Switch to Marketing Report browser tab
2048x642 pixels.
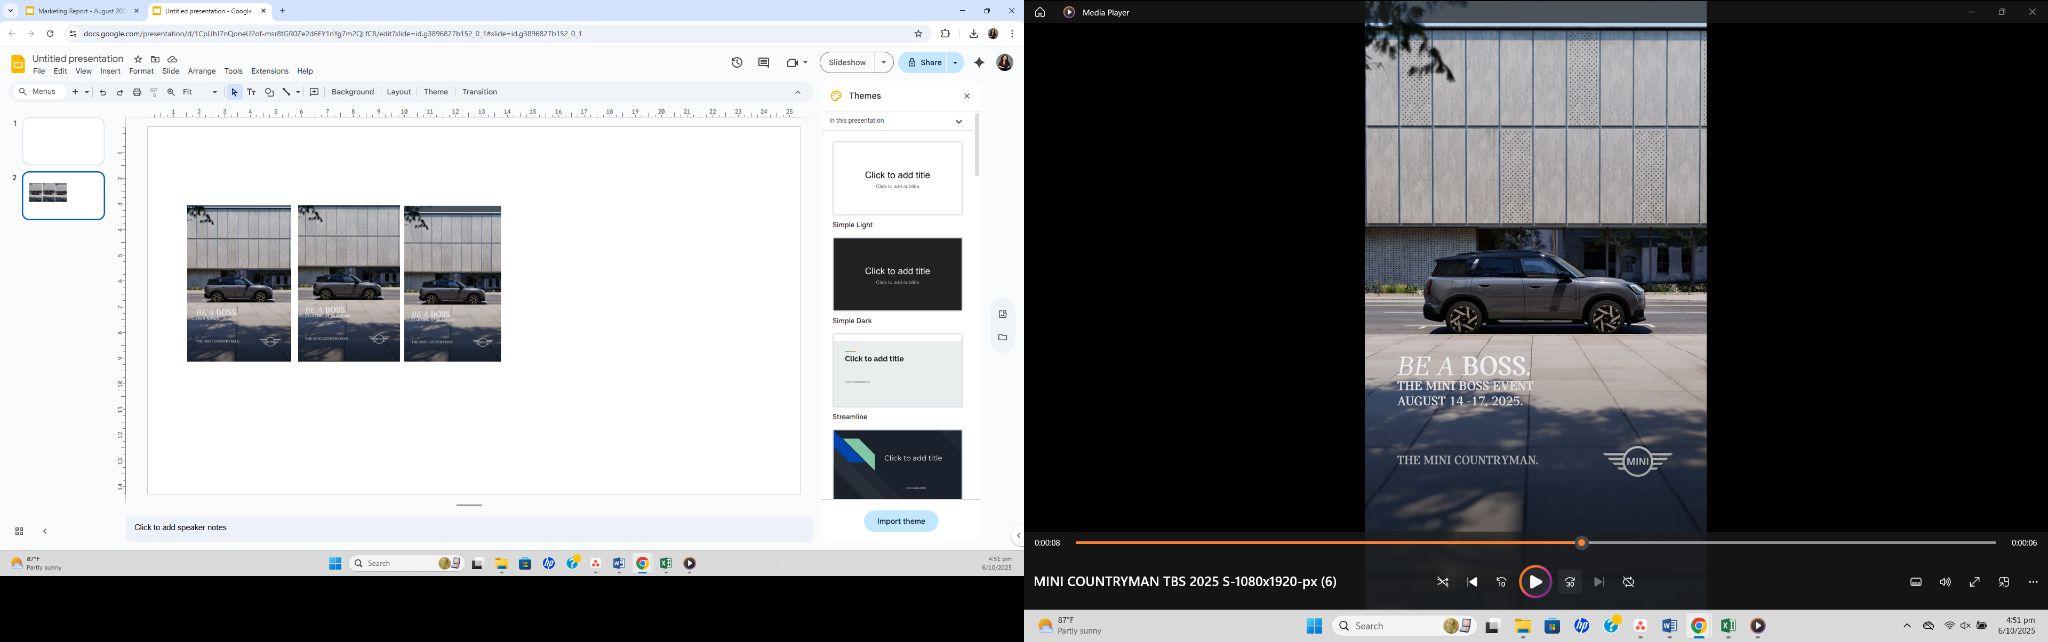pos(81,11)
